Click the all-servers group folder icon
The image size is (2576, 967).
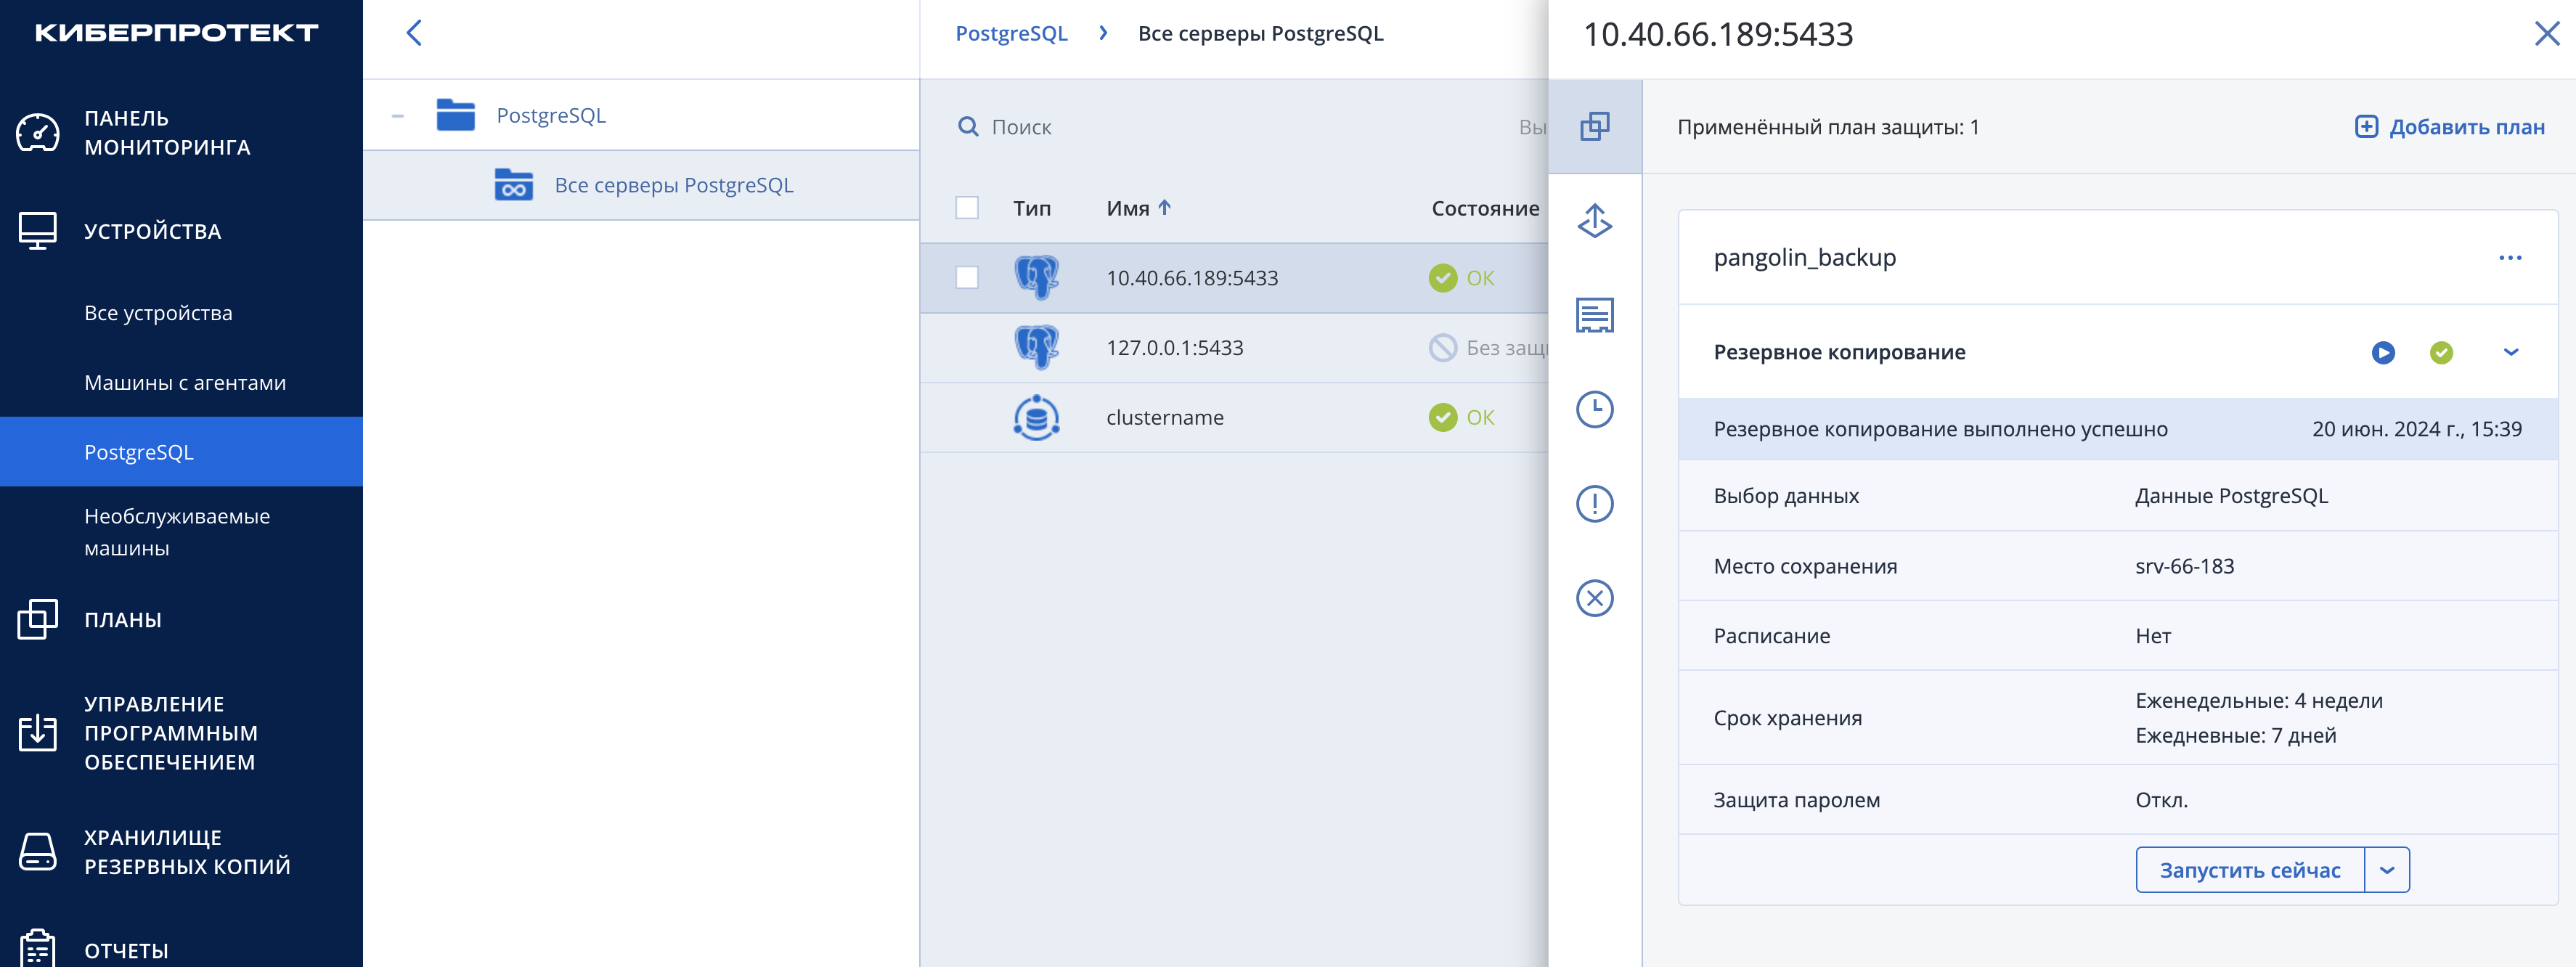[514, 185]
